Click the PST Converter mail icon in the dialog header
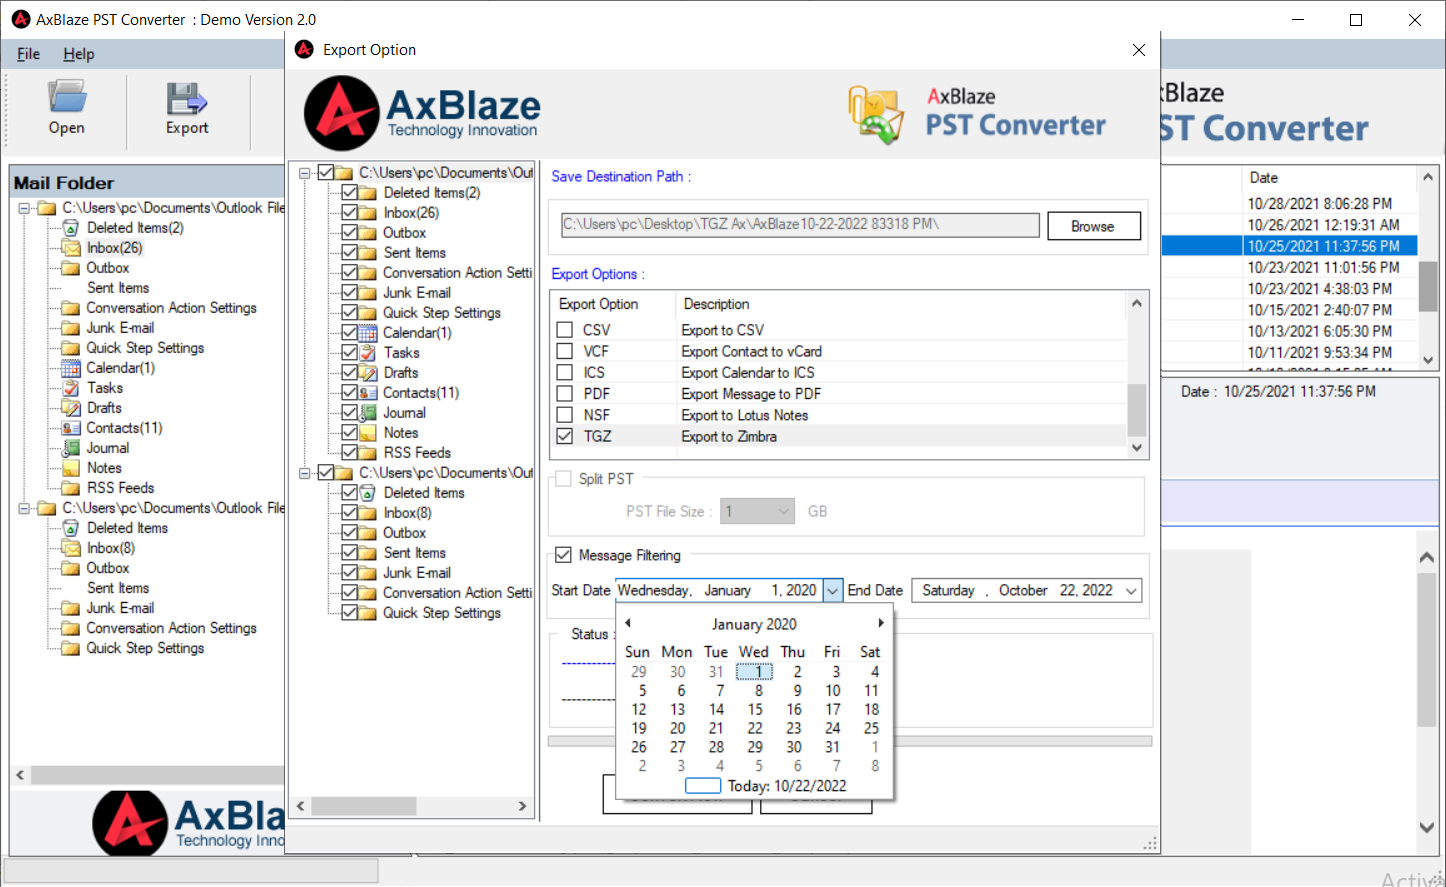The image size is (1446, 887). point(876,114)
